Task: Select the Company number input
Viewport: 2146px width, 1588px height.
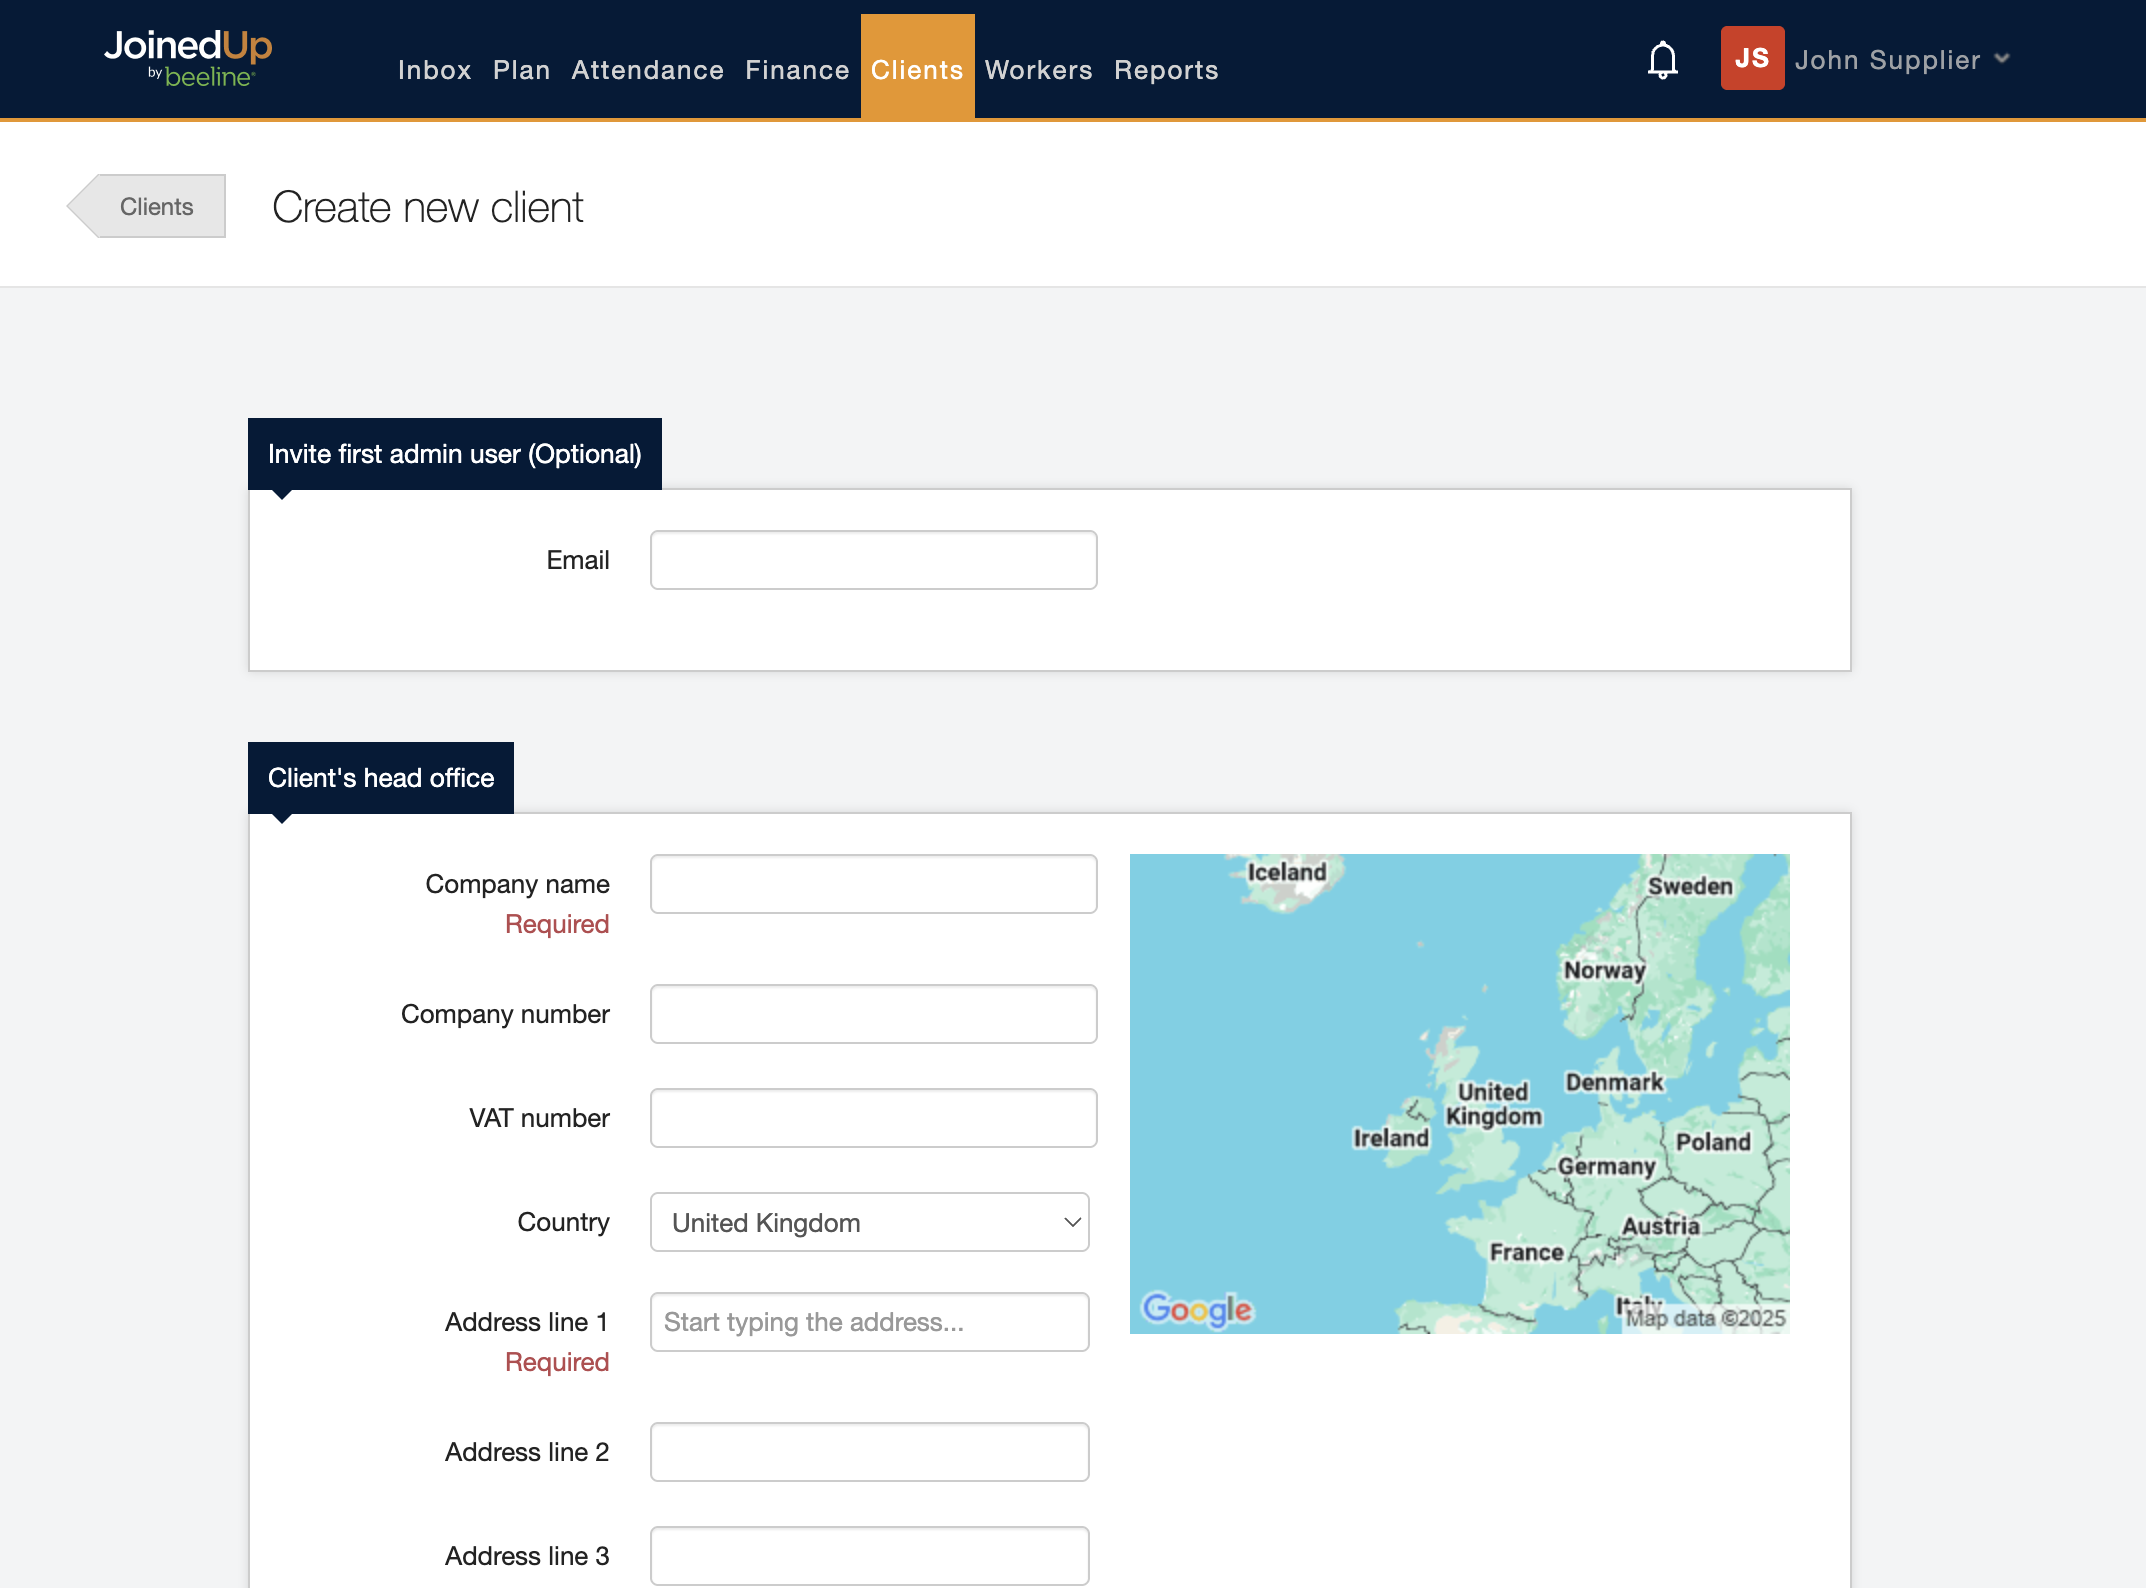Action: [873, 1014]
